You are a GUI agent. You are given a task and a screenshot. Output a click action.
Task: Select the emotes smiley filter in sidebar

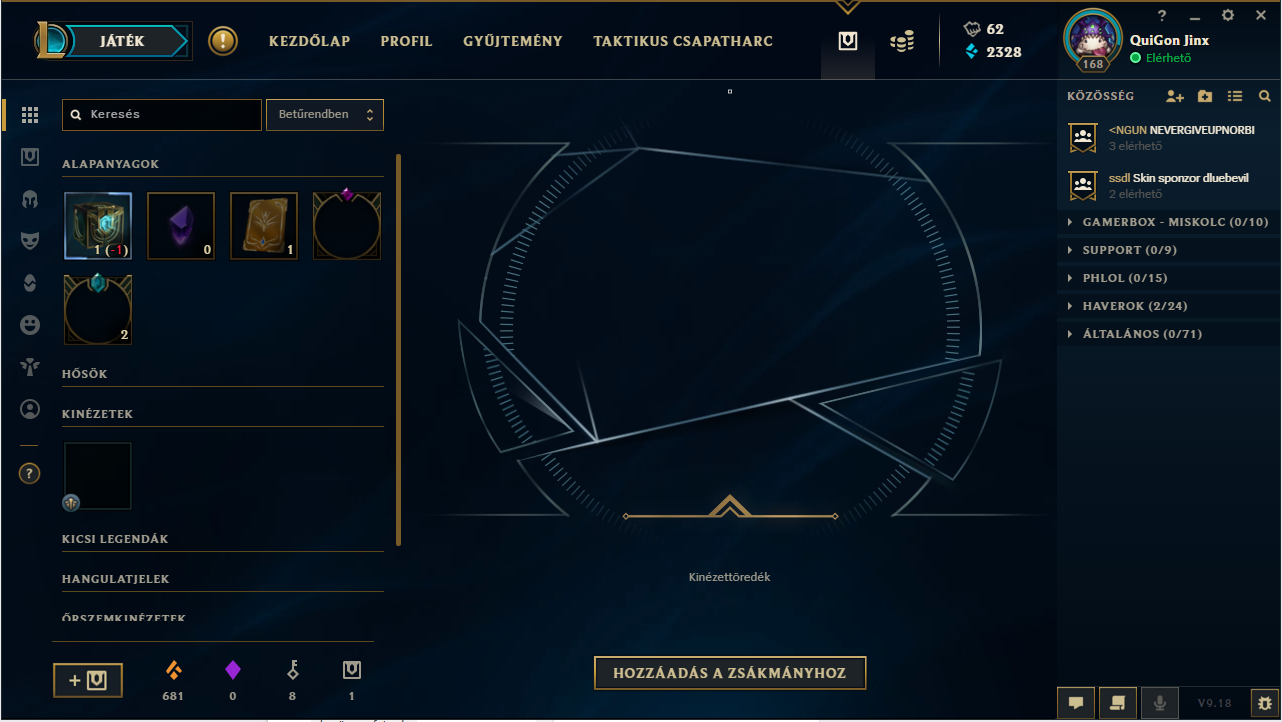30,325
